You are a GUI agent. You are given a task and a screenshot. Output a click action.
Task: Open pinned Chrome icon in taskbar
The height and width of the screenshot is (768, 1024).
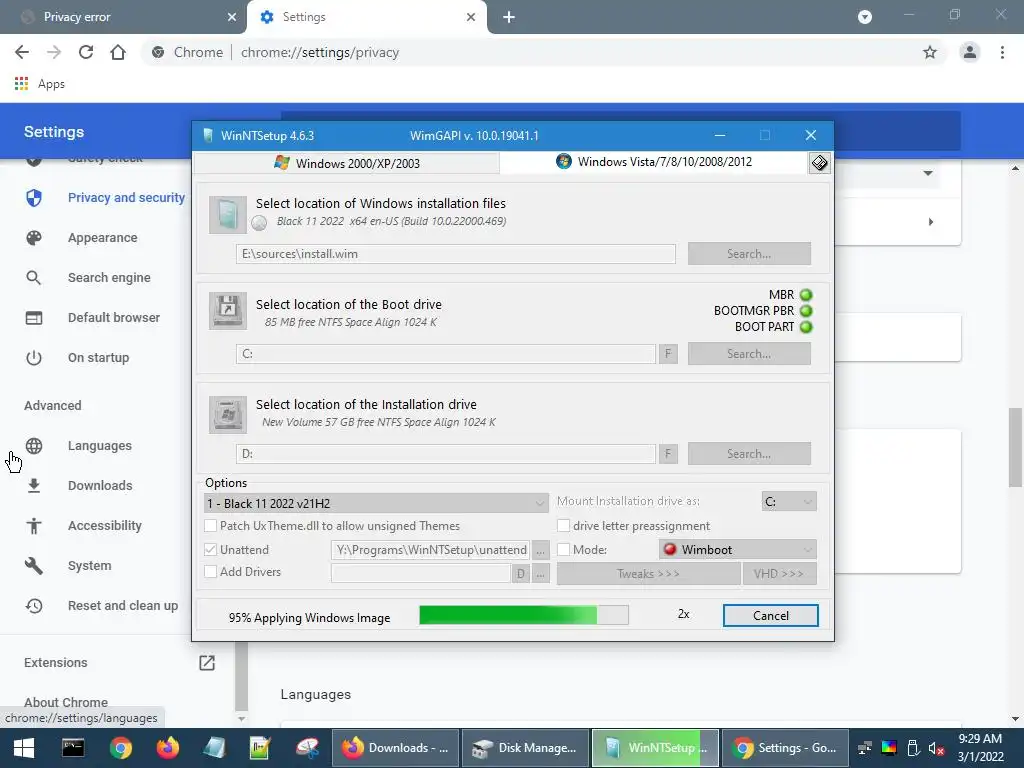120,748
